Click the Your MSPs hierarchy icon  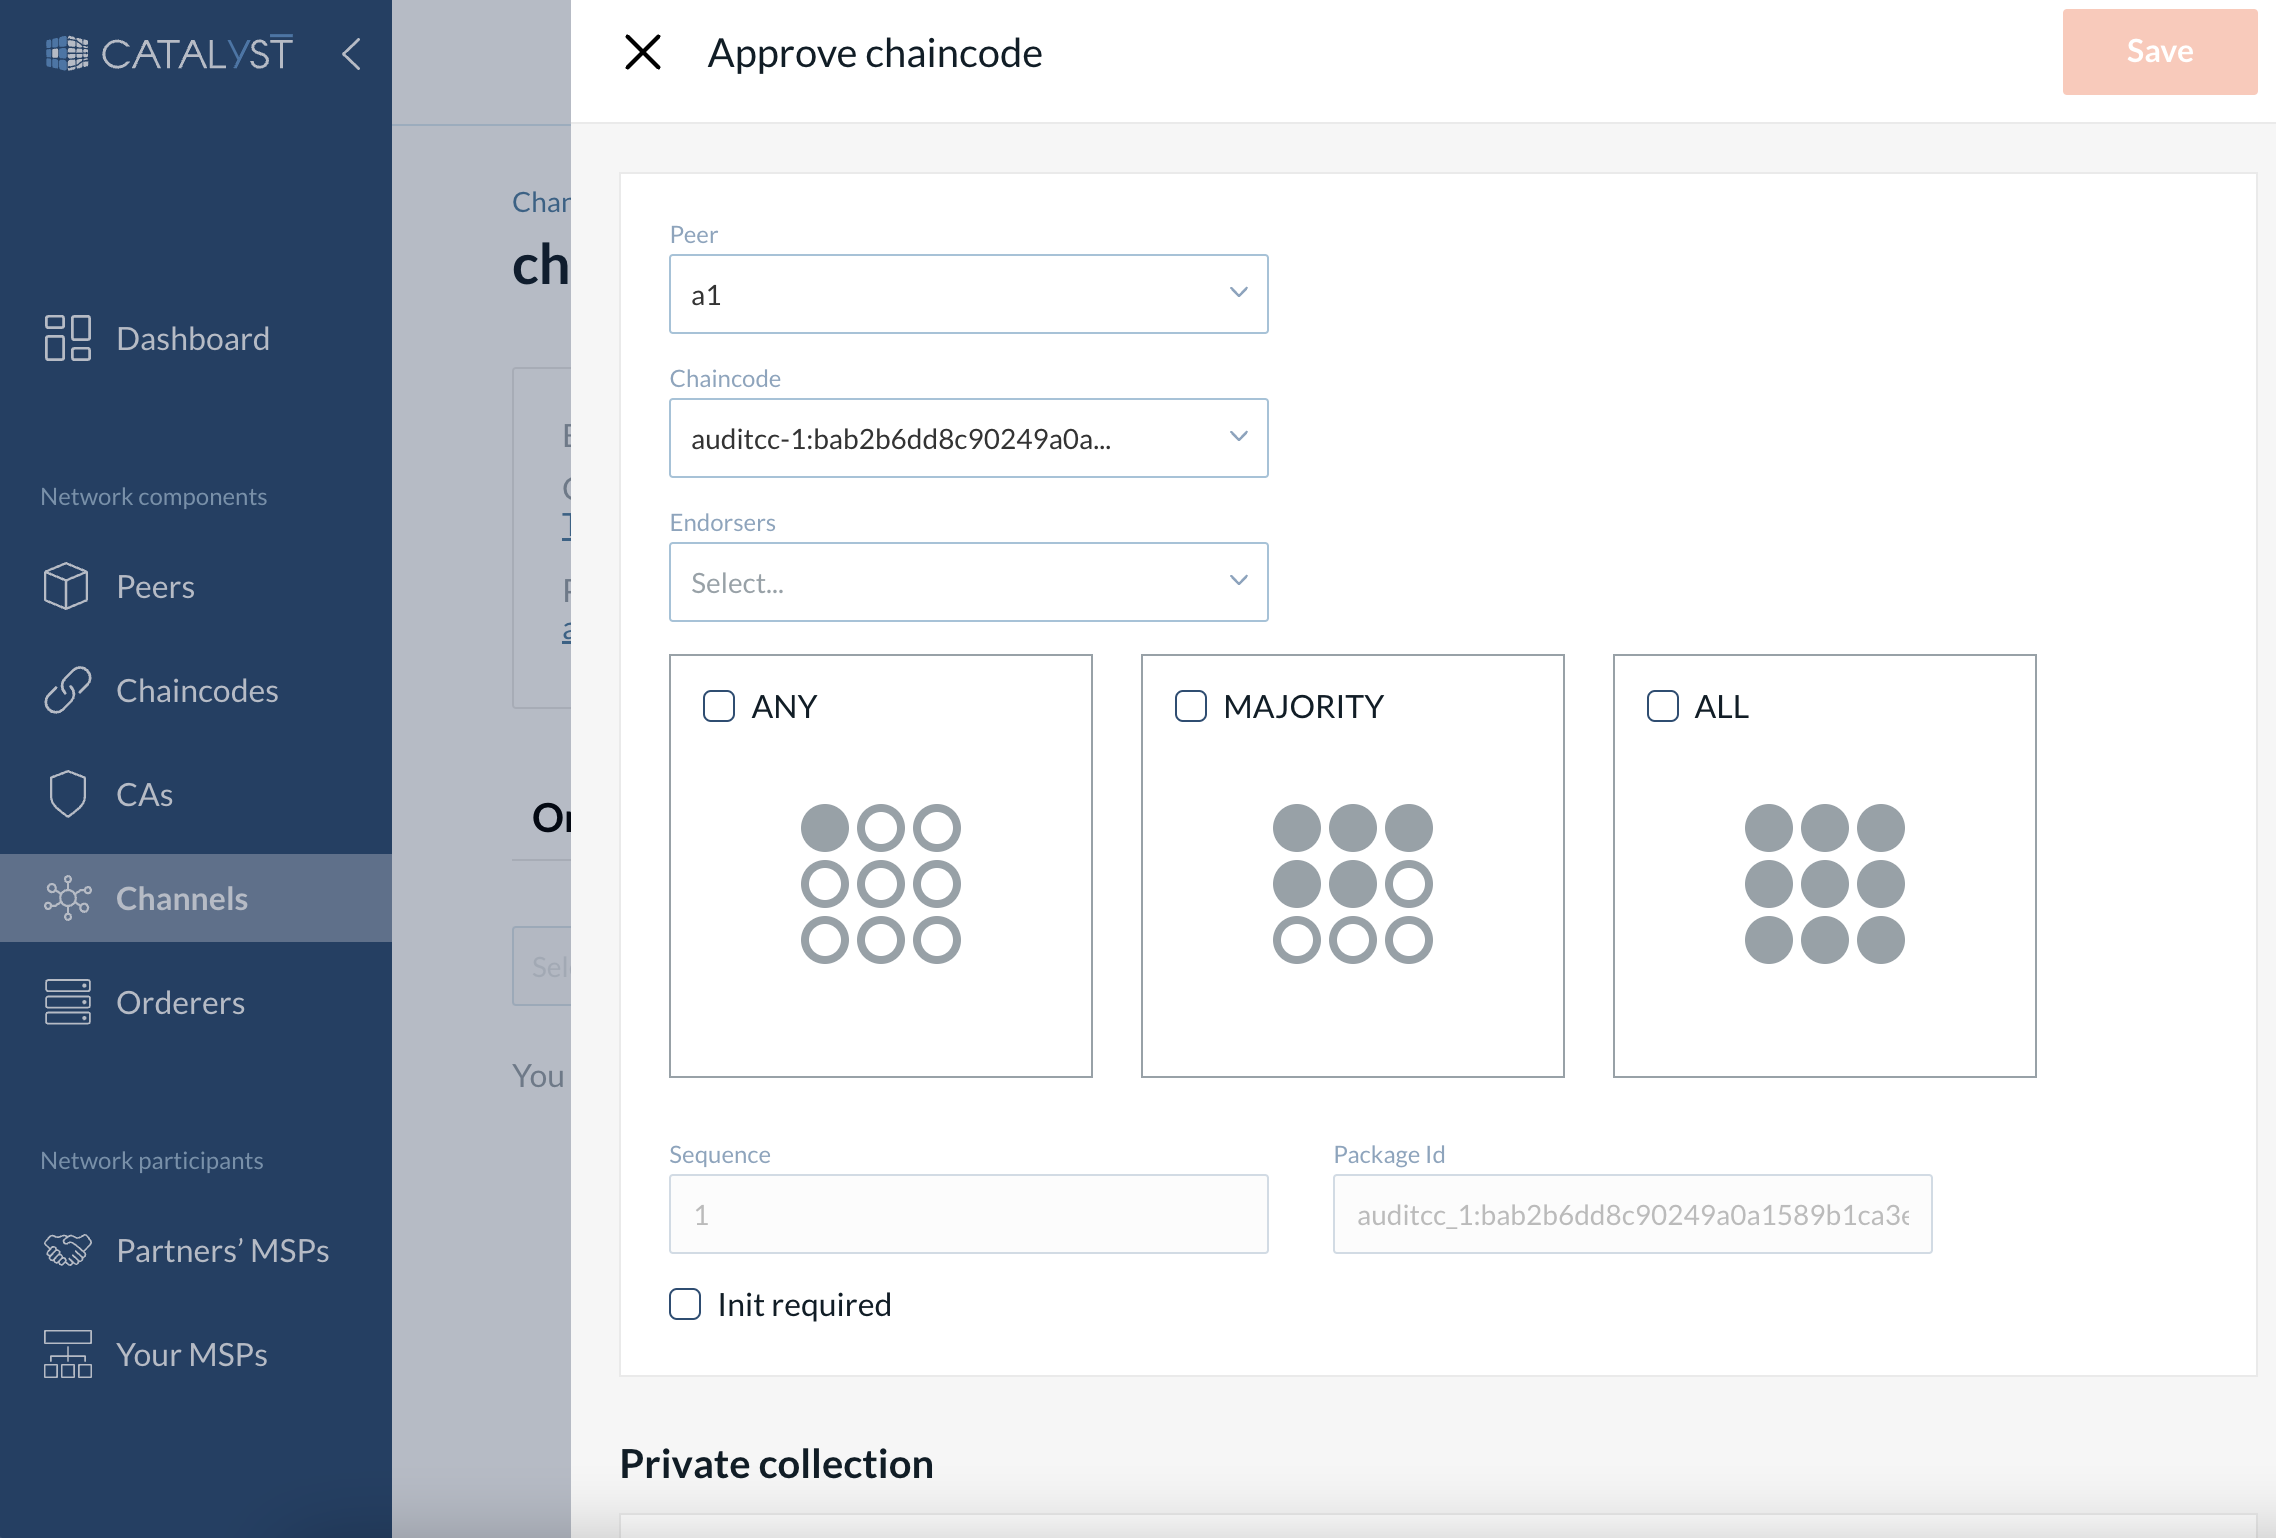[x=67, y=1354]
